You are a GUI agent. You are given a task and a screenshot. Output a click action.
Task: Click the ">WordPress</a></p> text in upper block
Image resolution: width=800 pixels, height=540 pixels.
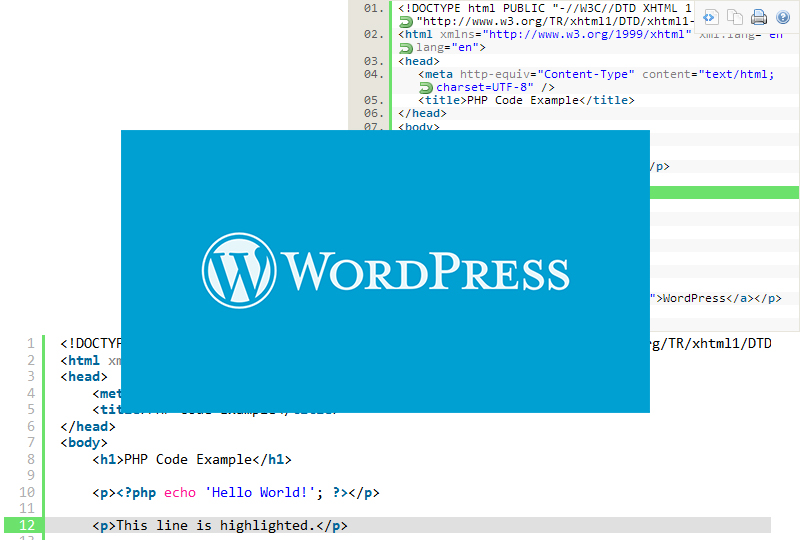pyautogui.click(x=716, y=298)
